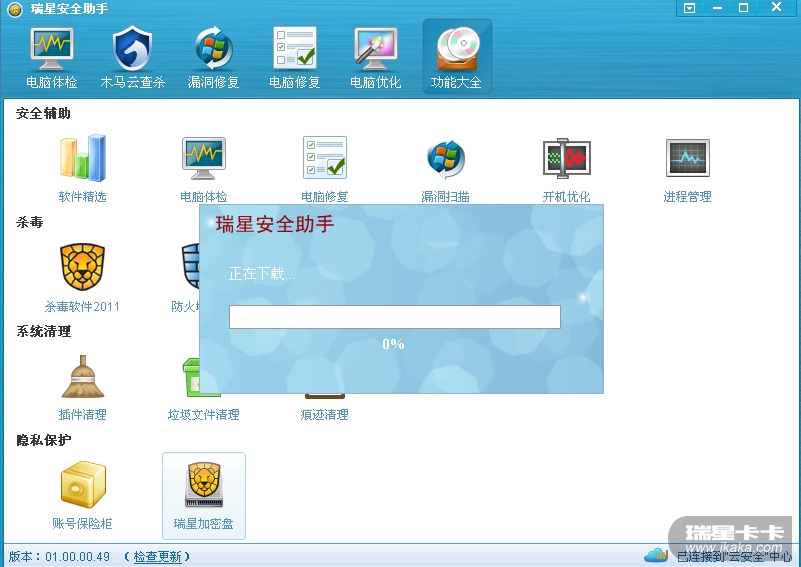Click the 系统清理 section heading
This screenshot has width=801, height=567.
(43, 332)
